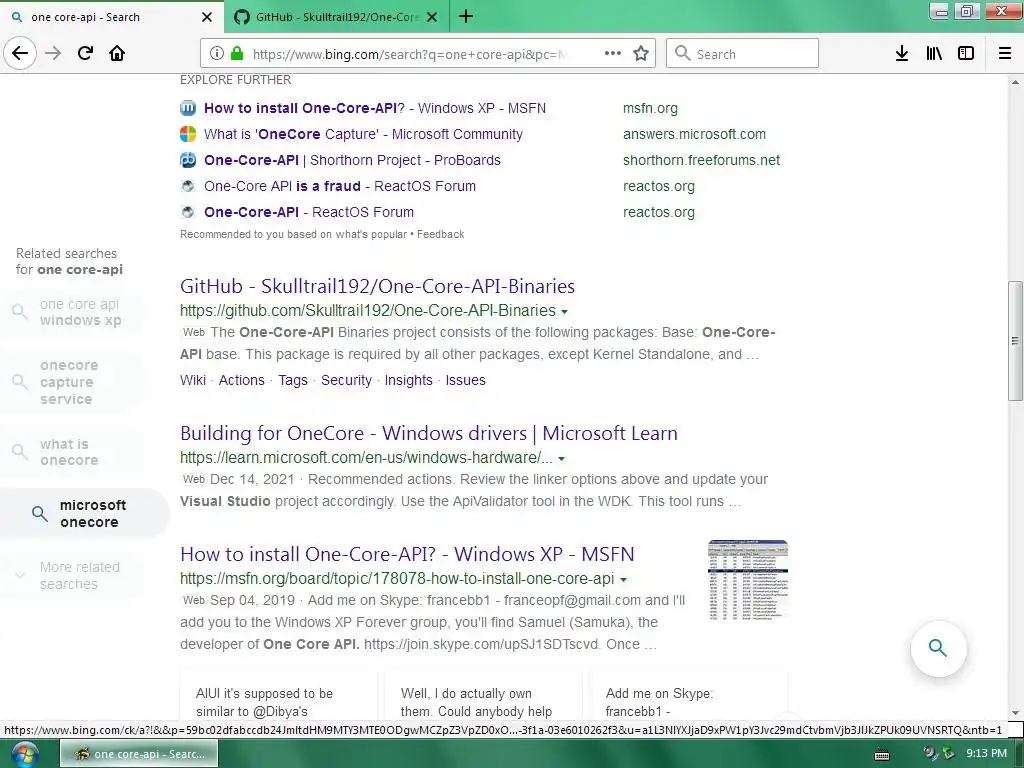Click 'msfn.org' domain in Explore Further
This screenshot has width=1024, height=768.
(650, 108)
